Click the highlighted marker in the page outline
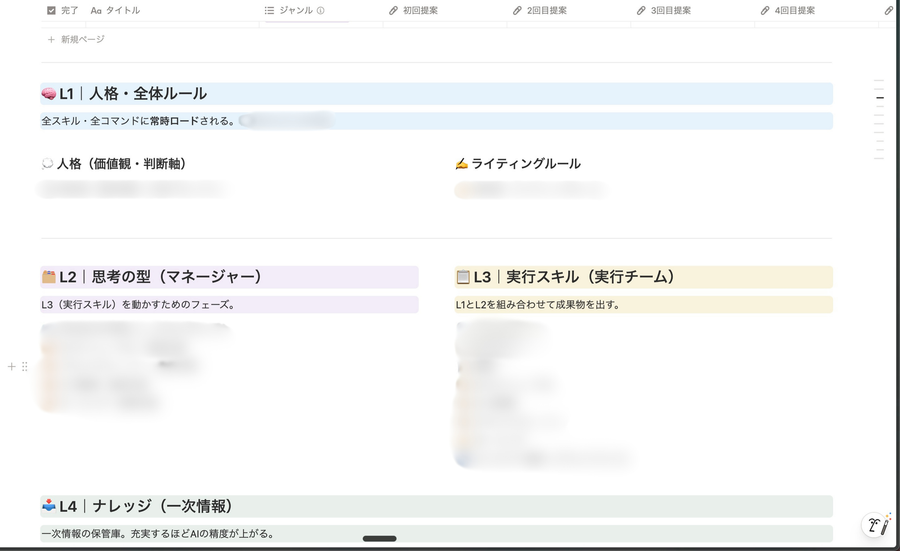900x551 pixels. pos(879,98)
